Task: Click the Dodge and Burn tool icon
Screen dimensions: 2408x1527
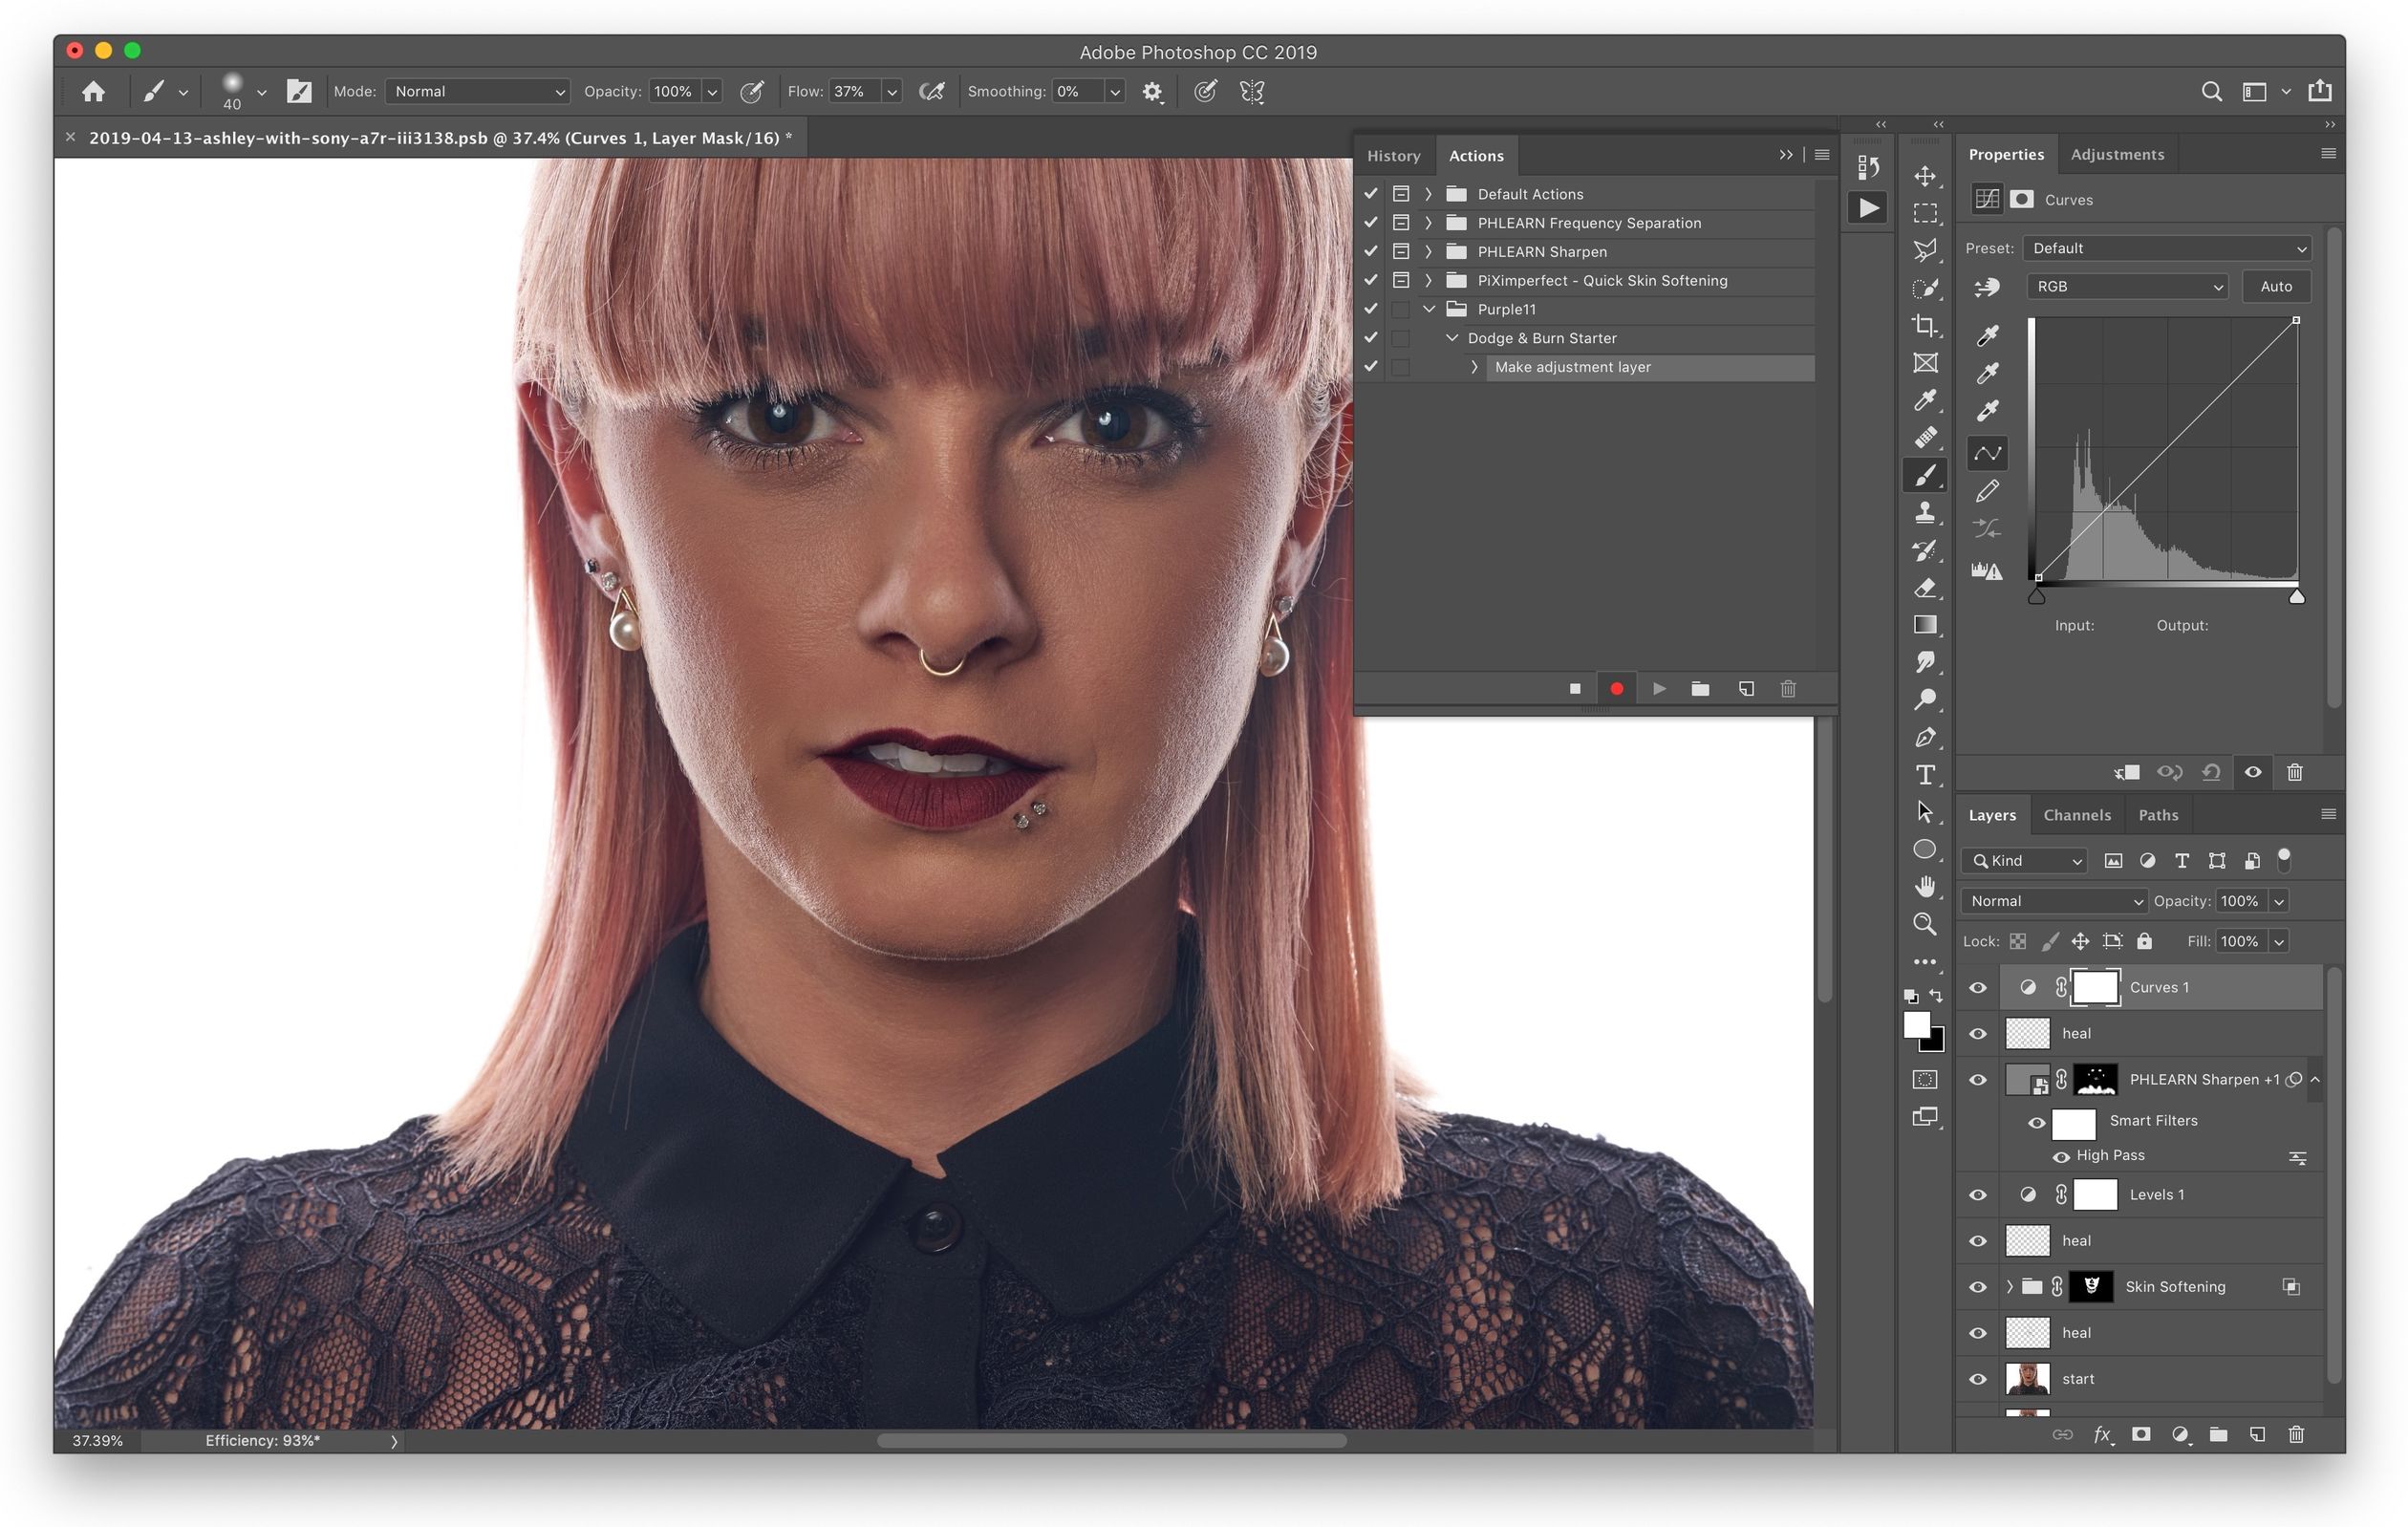Action: (x=1925, y=700)
